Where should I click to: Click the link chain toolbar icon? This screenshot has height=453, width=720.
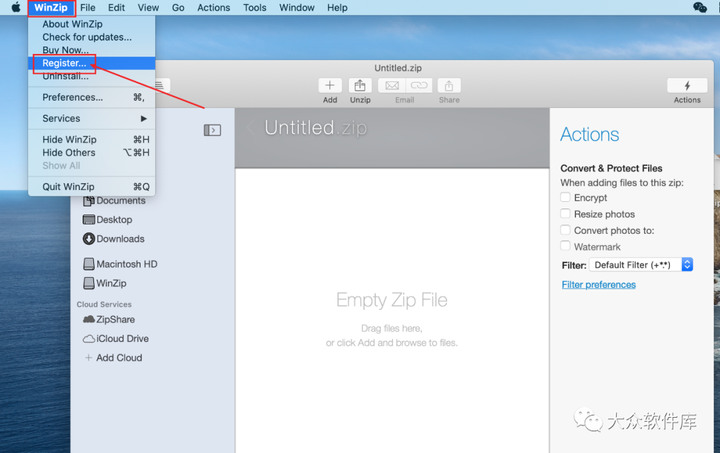point(419,85)
